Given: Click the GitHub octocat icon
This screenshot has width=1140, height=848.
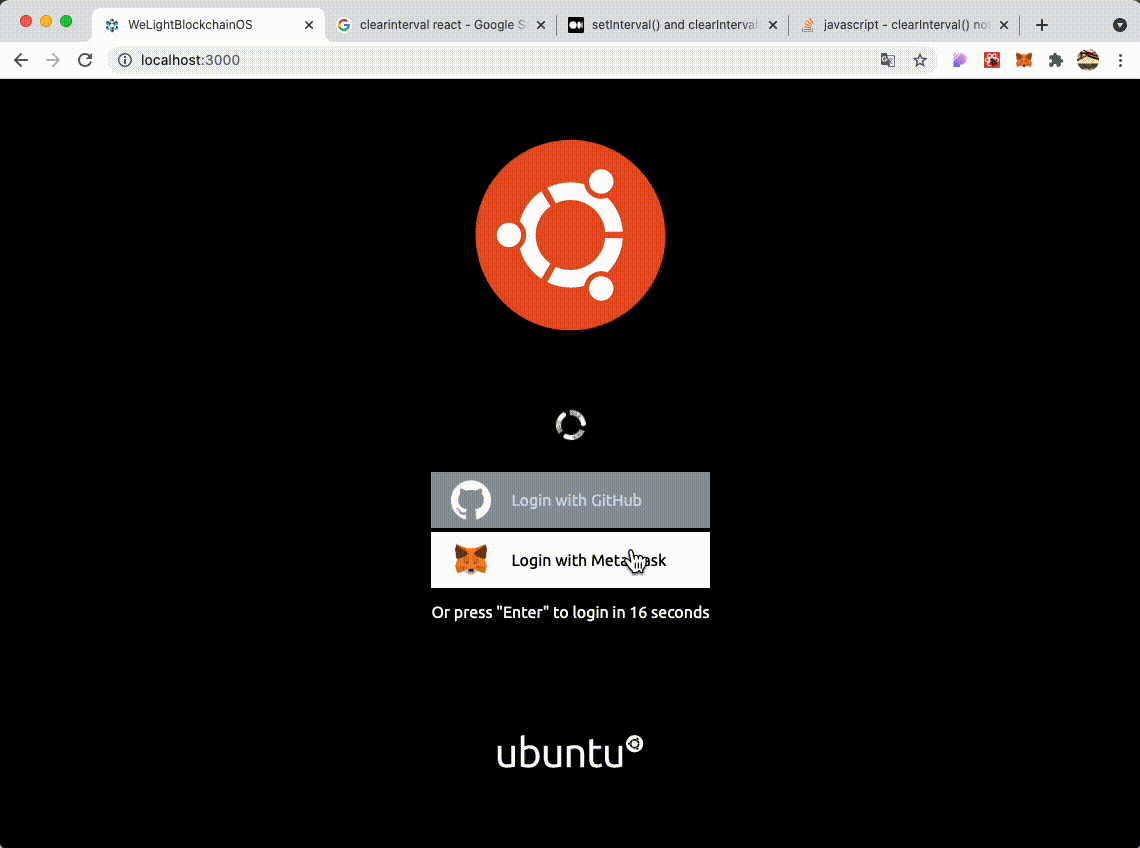Looking at the screenshot, I should click(471, 500).
